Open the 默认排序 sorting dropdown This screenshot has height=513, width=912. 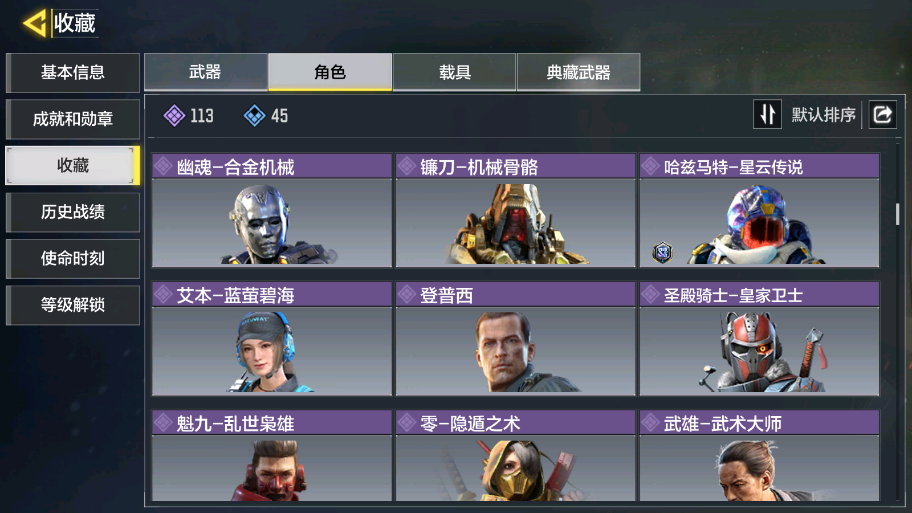(x=823, y=115)
